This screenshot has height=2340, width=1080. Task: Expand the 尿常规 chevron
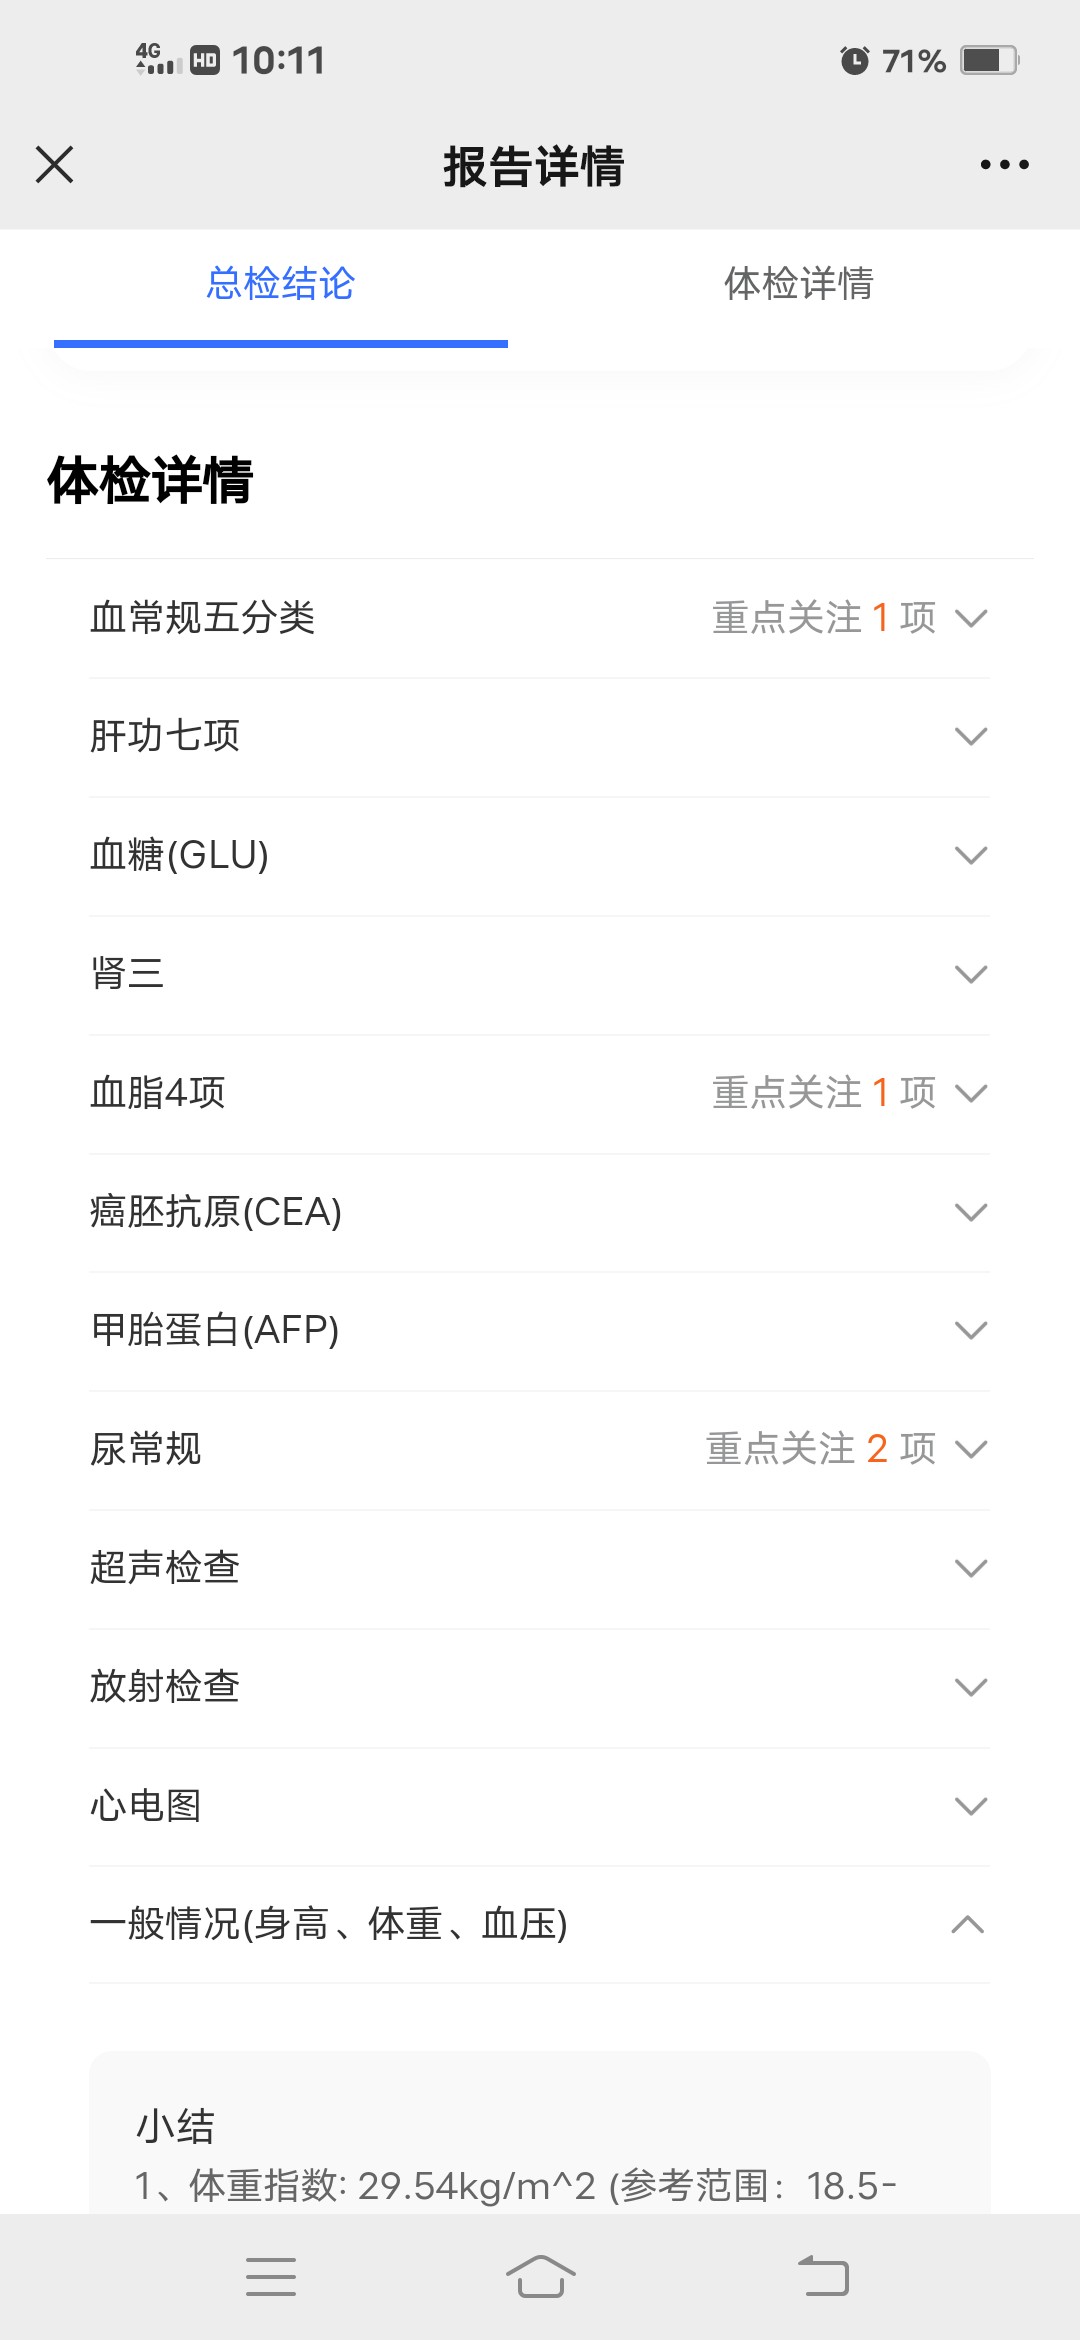(971, 1449)
